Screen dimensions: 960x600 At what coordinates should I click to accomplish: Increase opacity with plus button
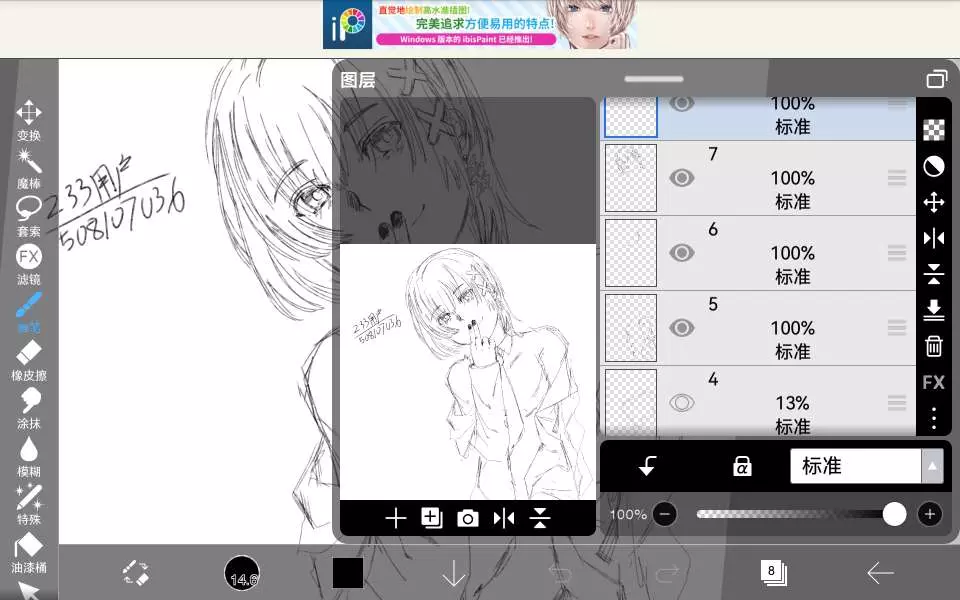point(929,514)
